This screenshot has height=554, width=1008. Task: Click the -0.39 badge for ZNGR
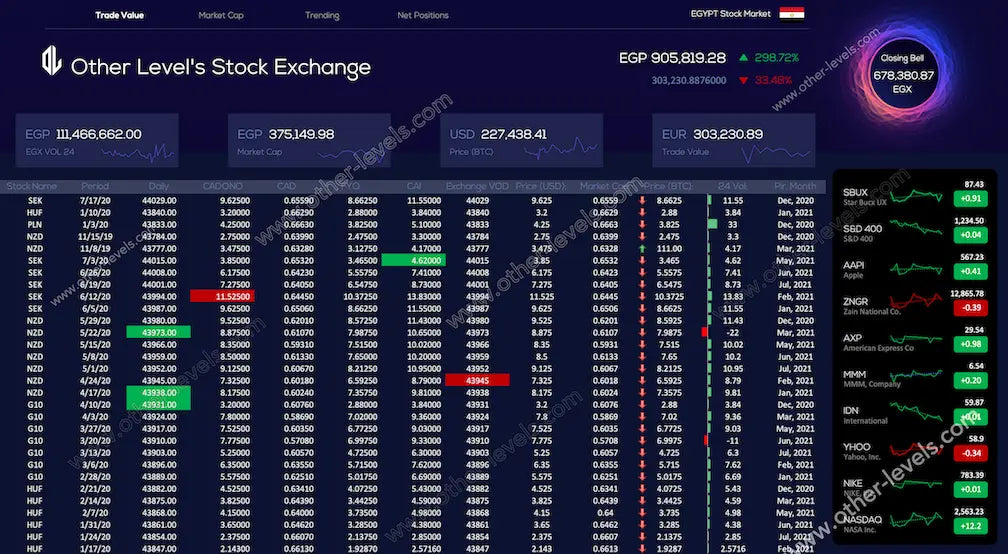pyautogui.click(x=968, y=307)
